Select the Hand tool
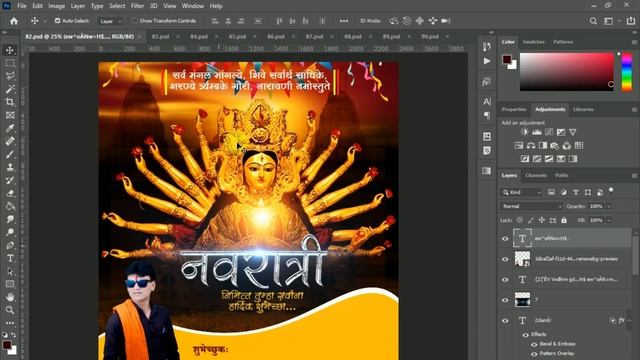Image resolution: width=640 pixels, height=360 pixels. point(10,297)
